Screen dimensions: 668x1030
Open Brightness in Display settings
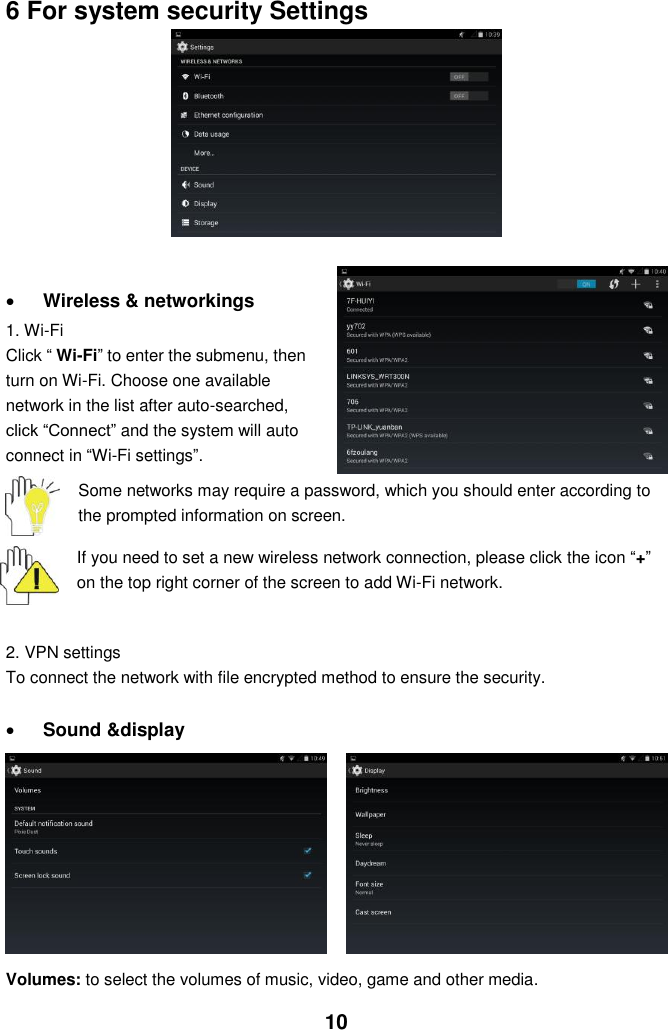coord(506,790)
